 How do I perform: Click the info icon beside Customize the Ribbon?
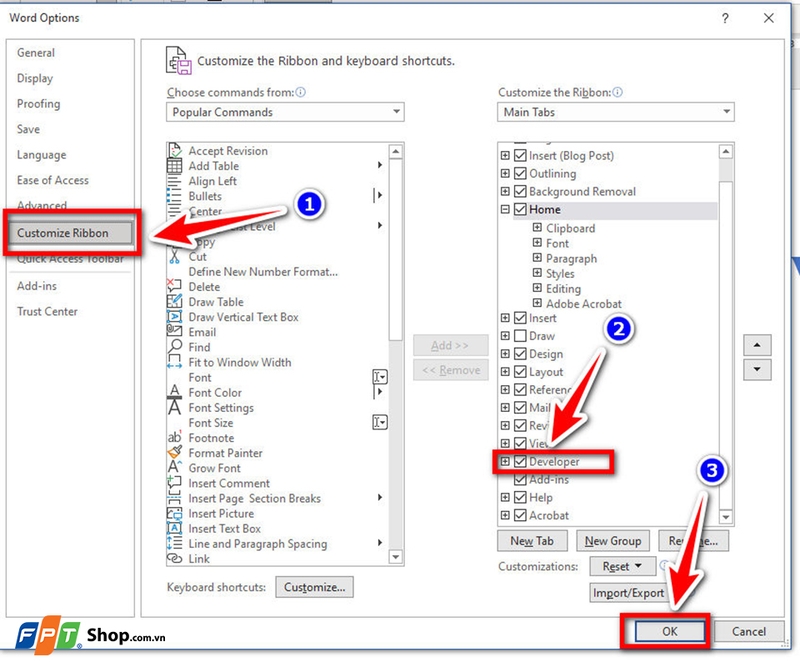[x=617, y=92]
